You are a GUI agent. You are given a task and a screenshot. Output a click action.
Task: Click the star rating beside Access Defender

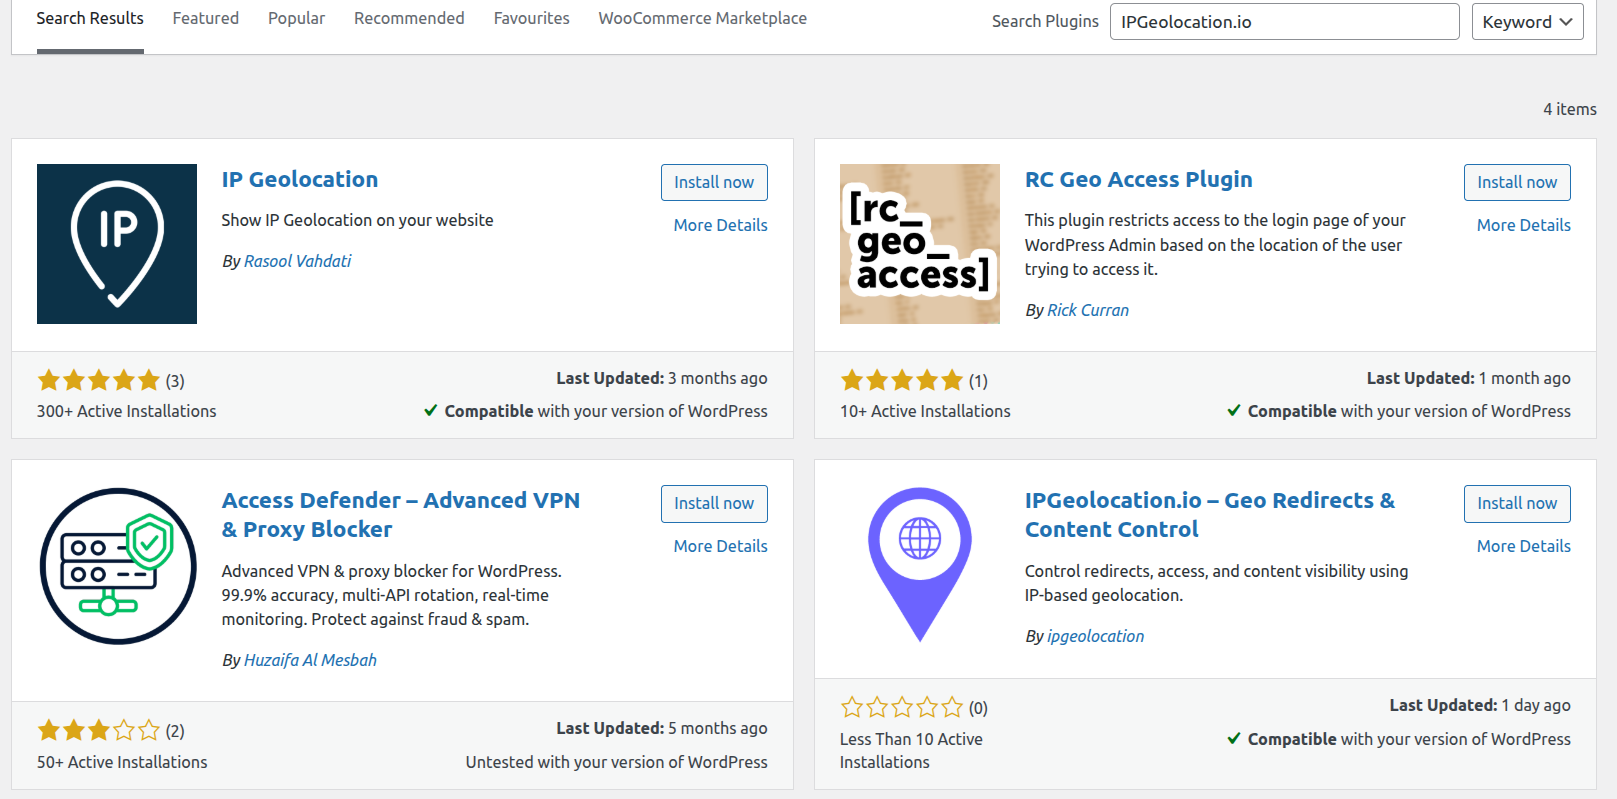point(99,730)
